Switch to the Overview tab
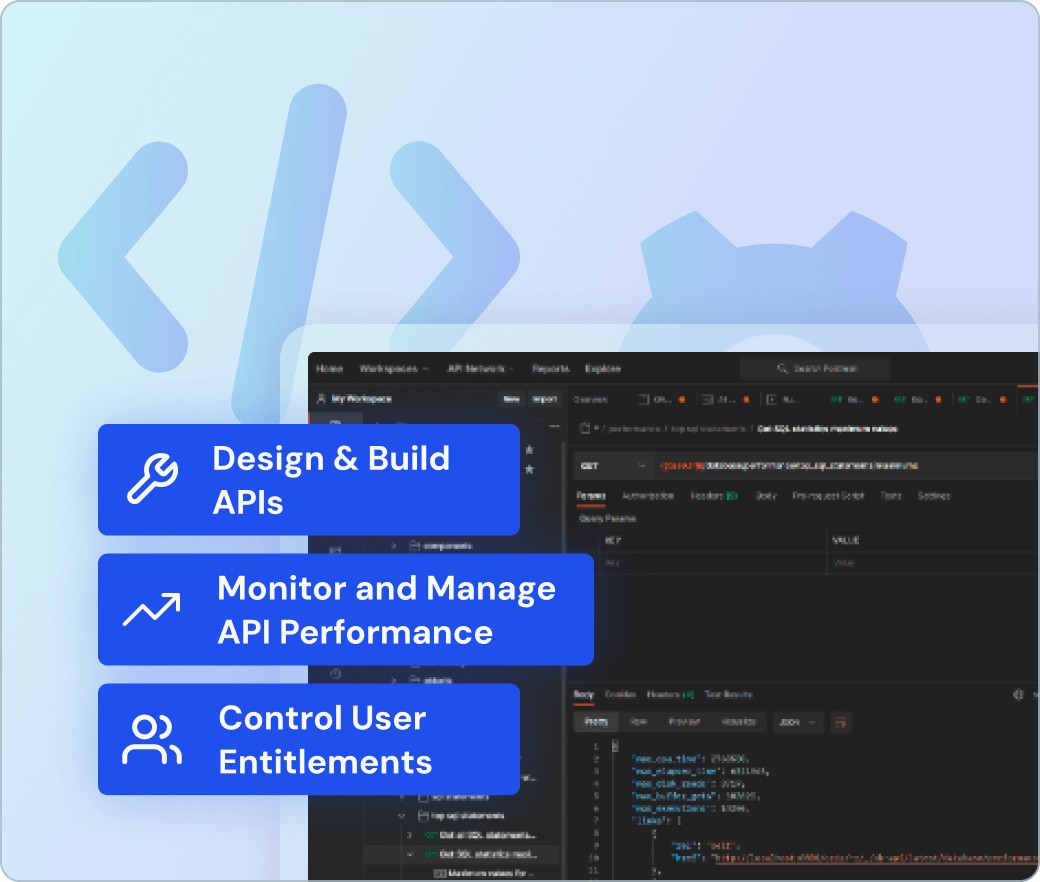Screen dimensions: 1040x882 [590, 399]
